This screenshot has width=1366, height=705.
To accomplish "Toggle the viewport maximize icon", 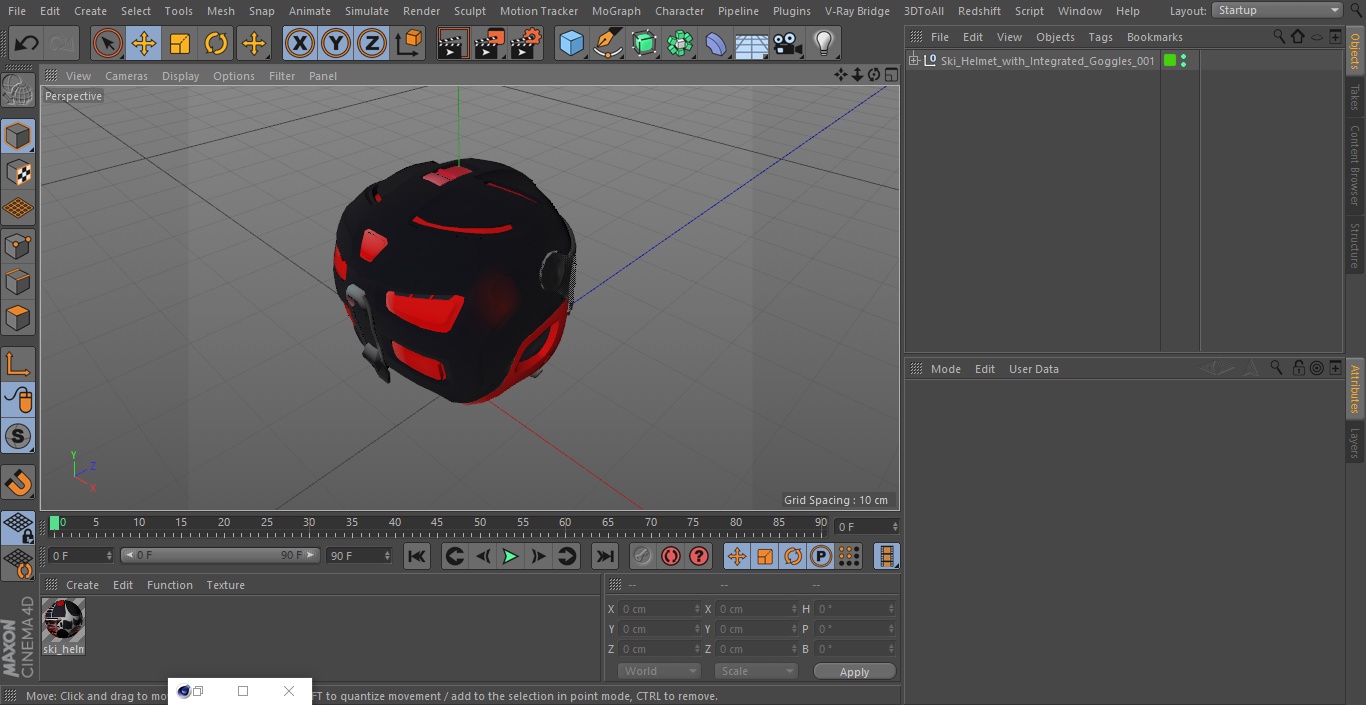I will (x=891, y=75).
